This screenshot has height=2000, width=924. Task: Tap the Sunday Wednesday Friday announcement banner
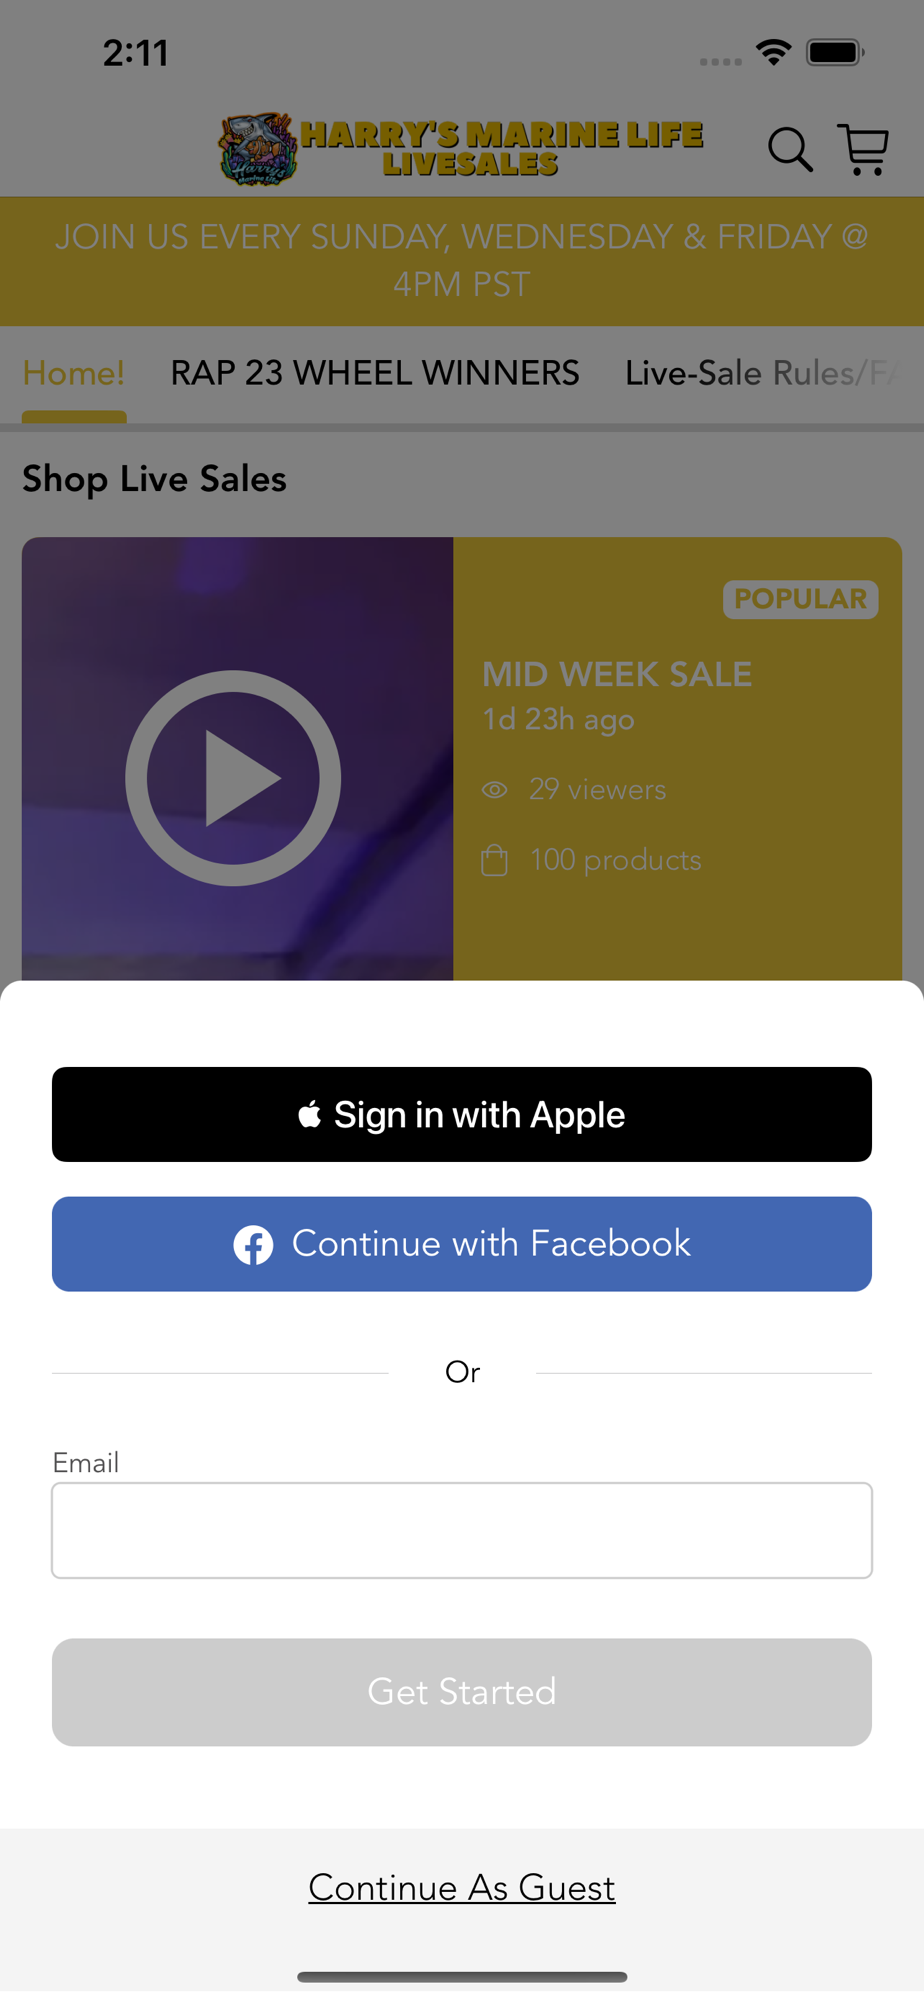pos(462,261)
